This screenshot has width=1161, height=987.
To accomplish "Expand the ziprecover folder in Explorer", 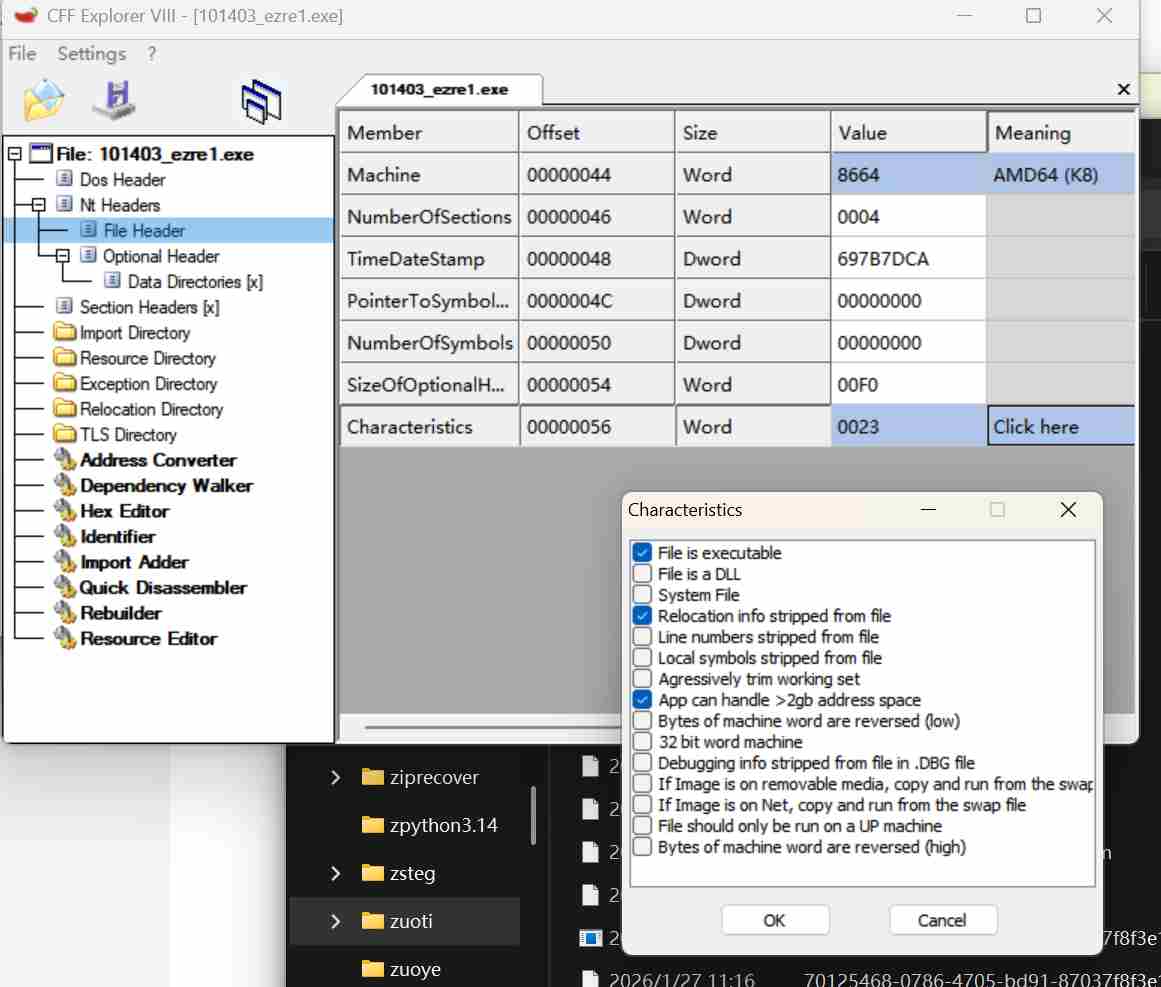I will pos(335,777).
